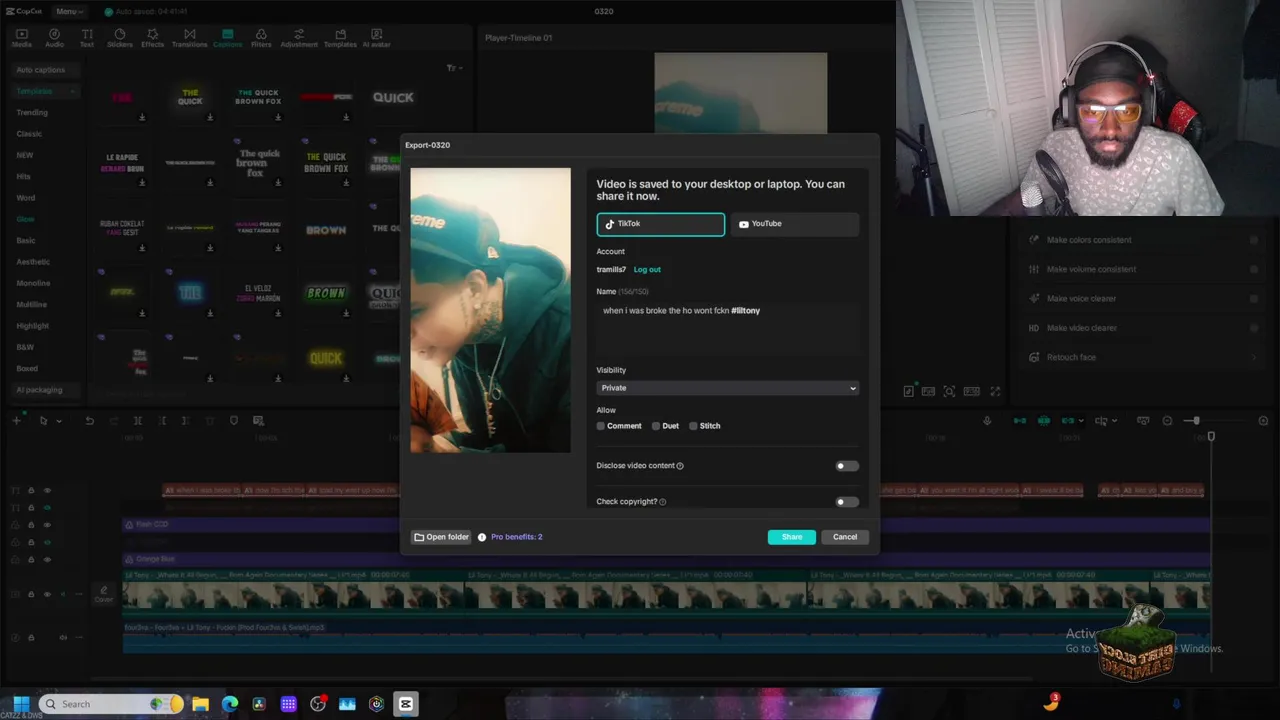Tick the Stitch checkbox
The width and height of the screenshot is (1280, 720).
[693, 426]
